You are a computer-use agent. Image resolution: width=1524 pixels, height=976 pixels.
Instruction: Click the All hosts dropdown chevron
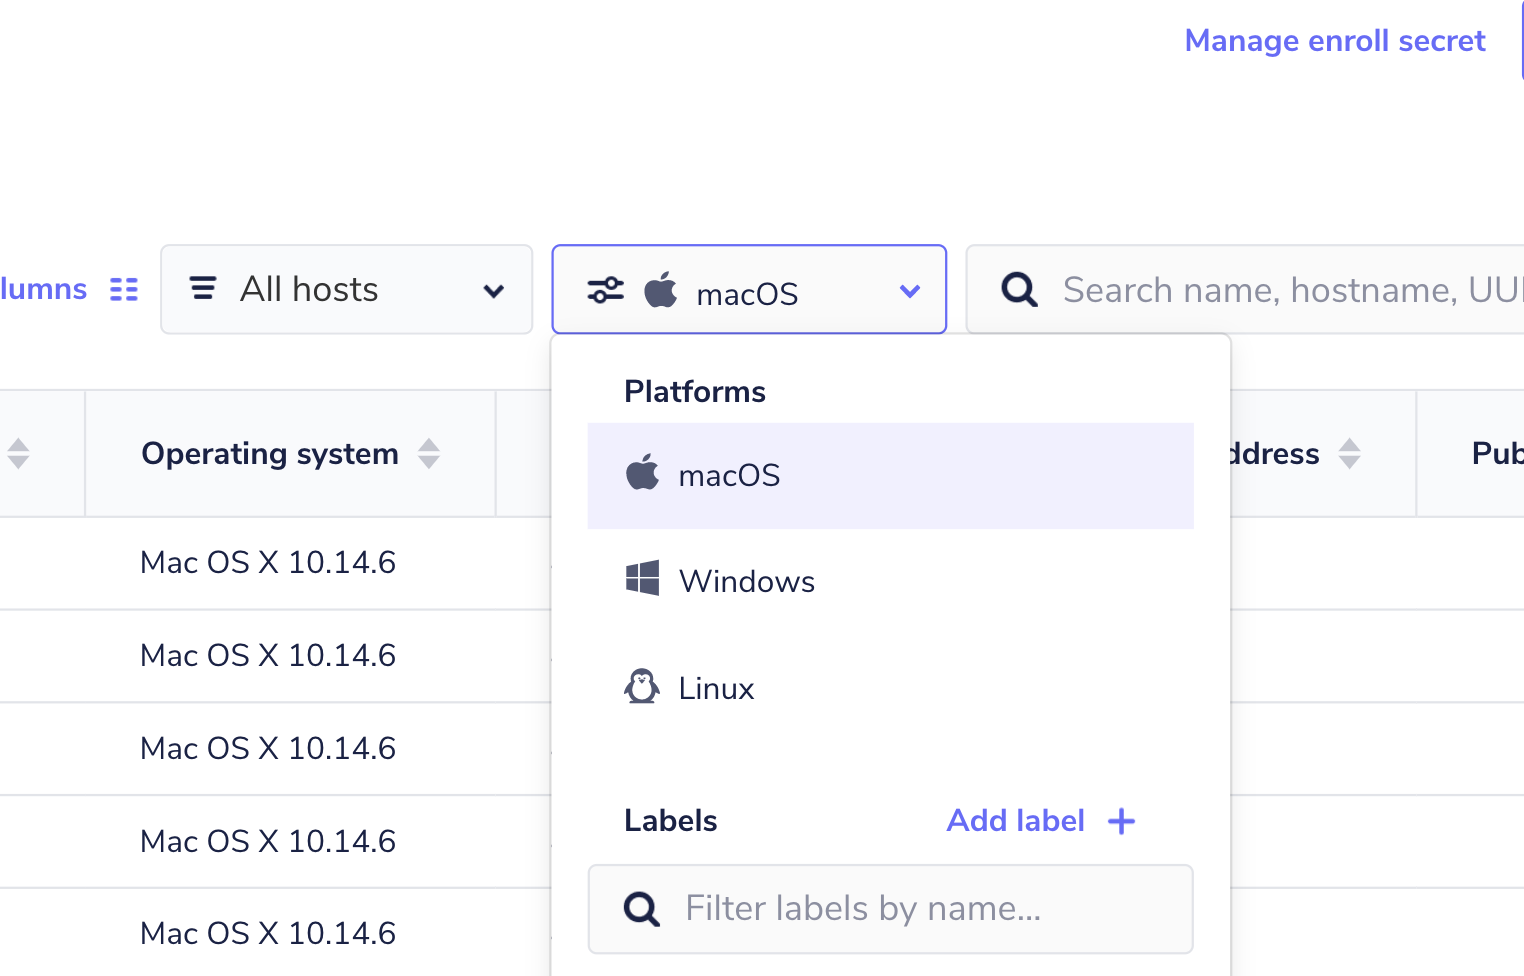[493, 291]
